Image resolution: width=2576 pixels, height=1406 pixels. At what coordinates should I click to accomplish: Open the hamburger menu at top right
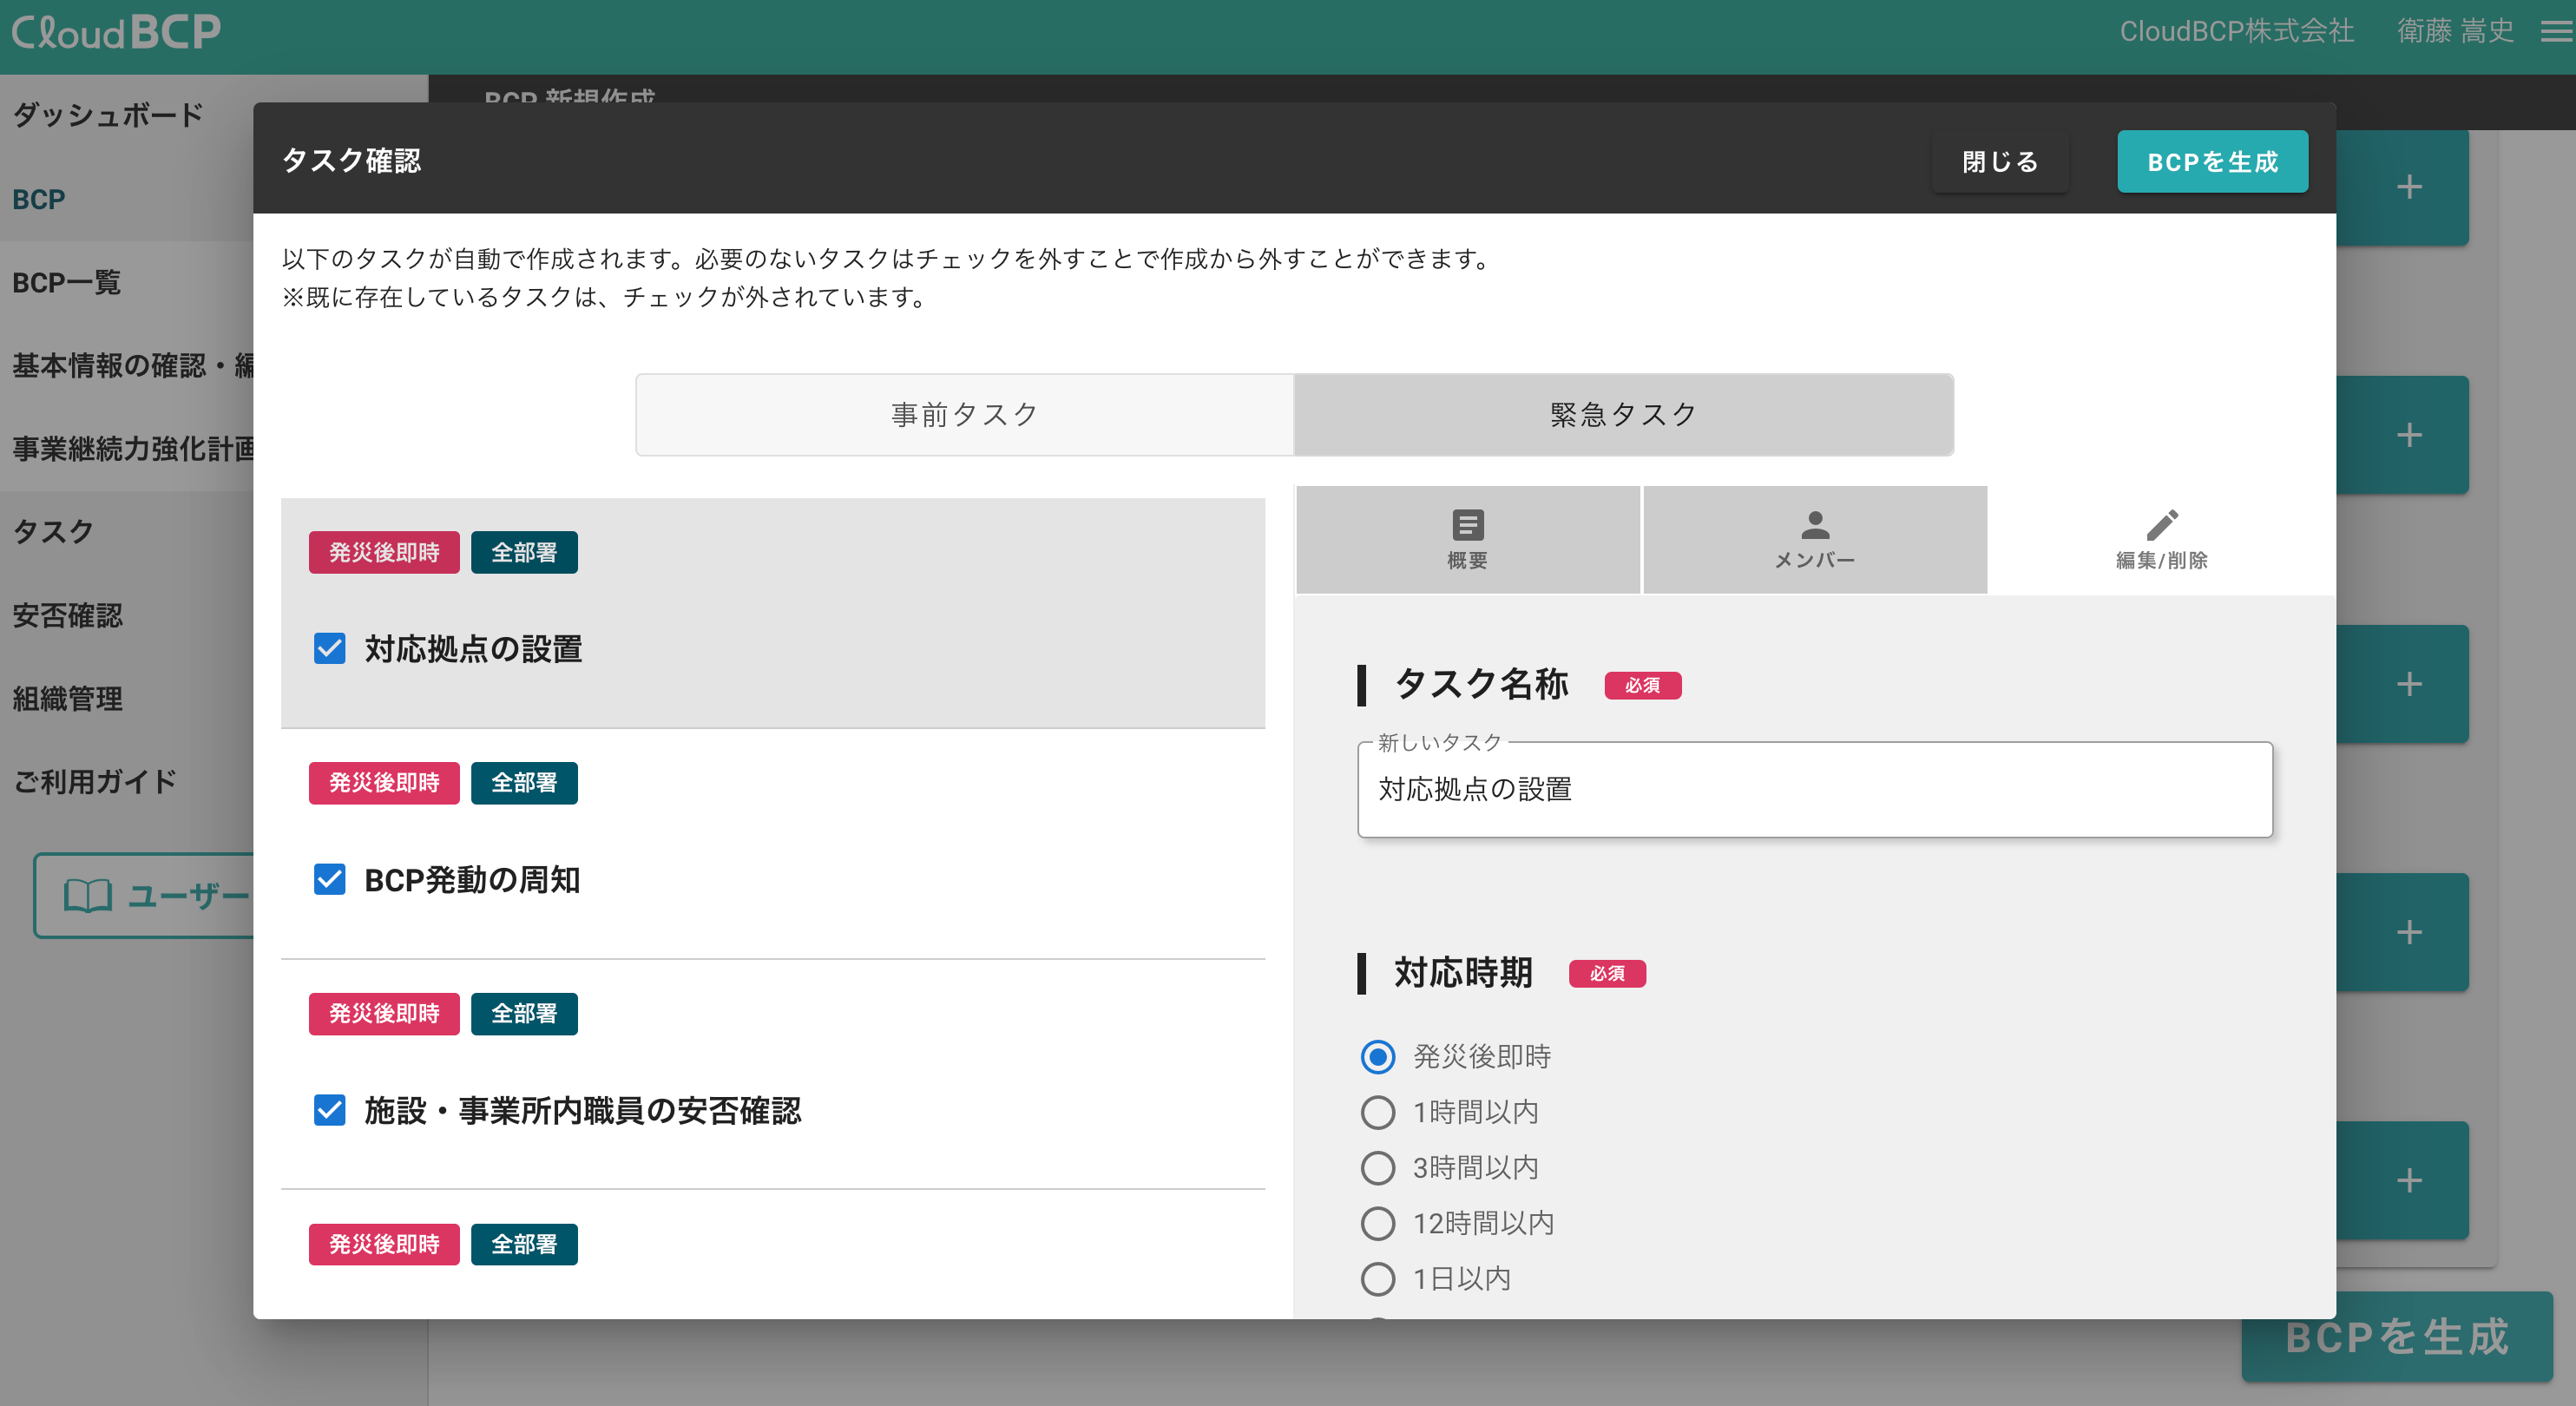[2555, 32]
